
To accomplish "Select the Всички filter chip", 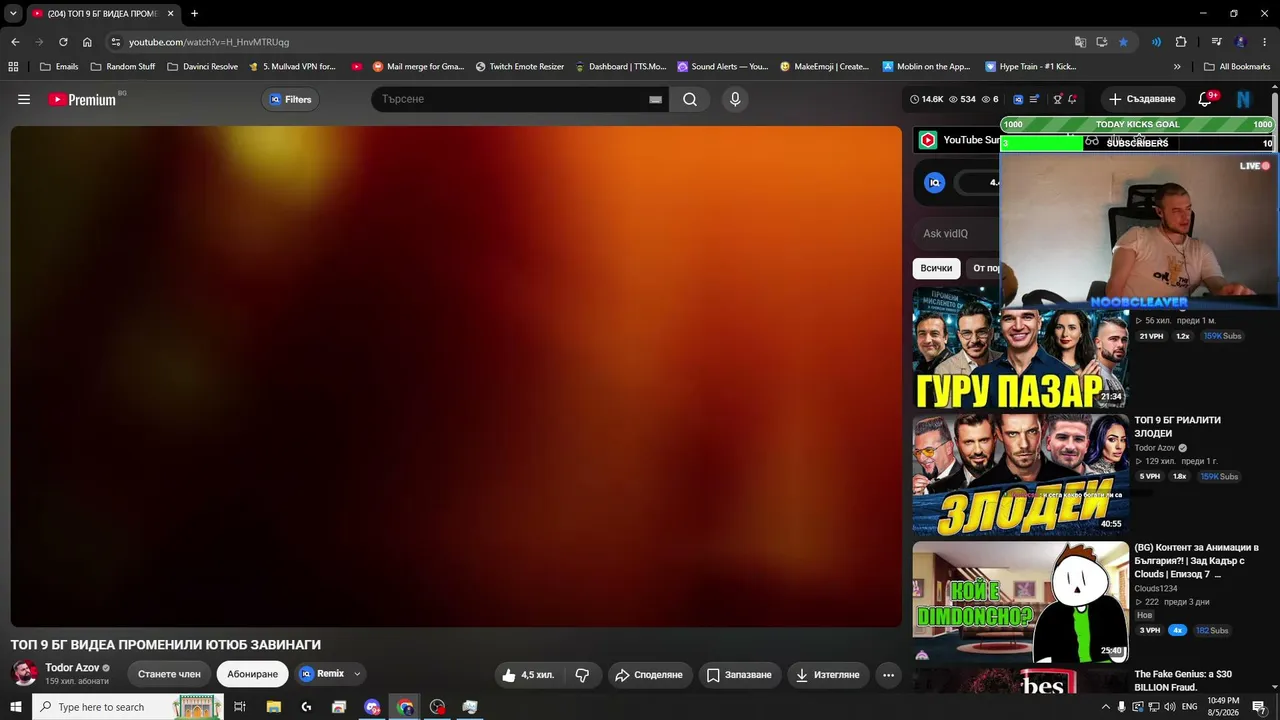I will [936, 268].
